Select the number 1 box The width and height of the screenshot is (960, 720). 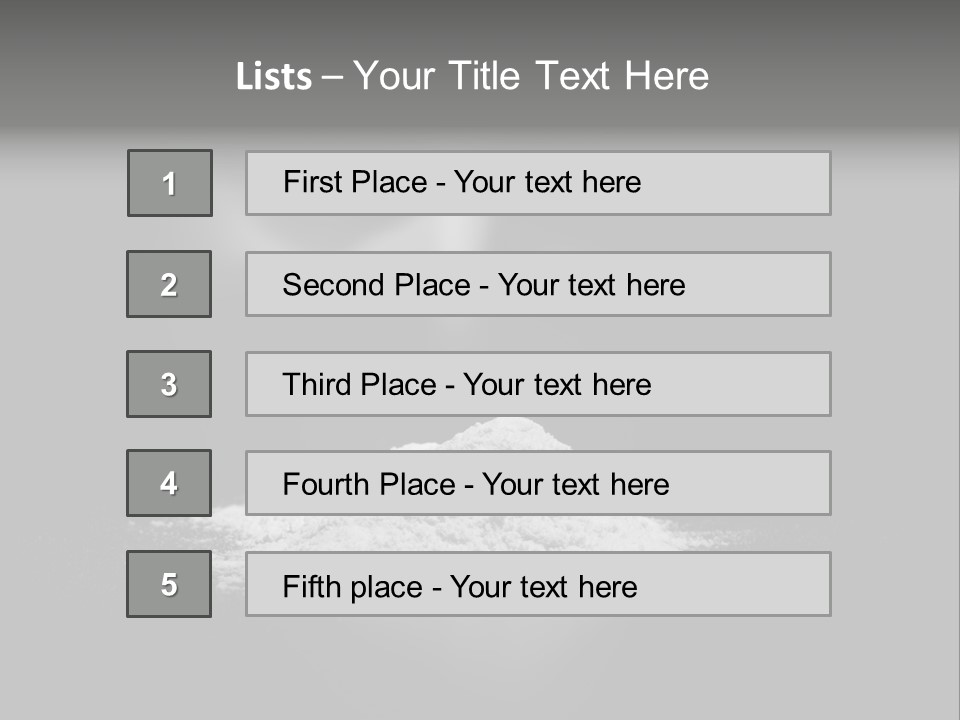pyautogui.click(x=170, y=183)
